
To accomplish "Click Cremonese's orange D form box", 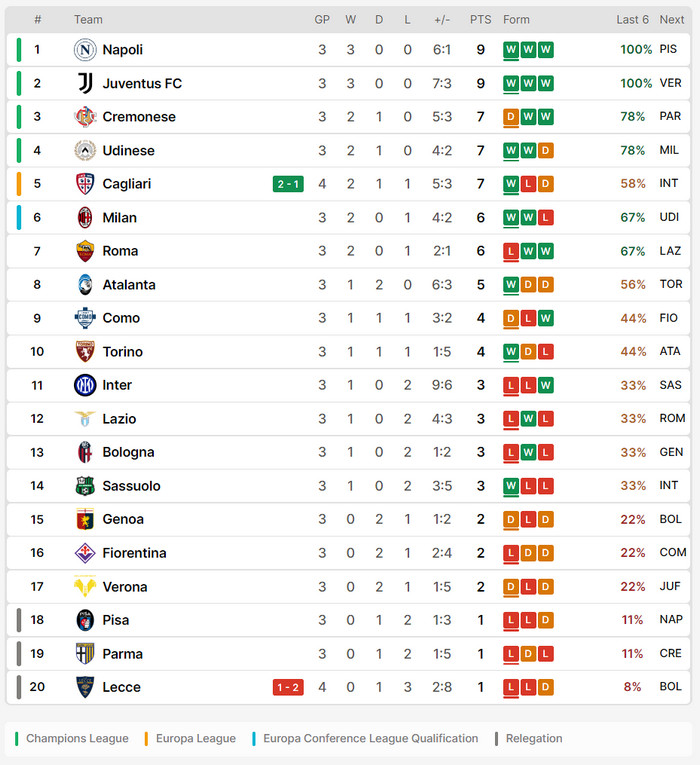I will point(511,117).
